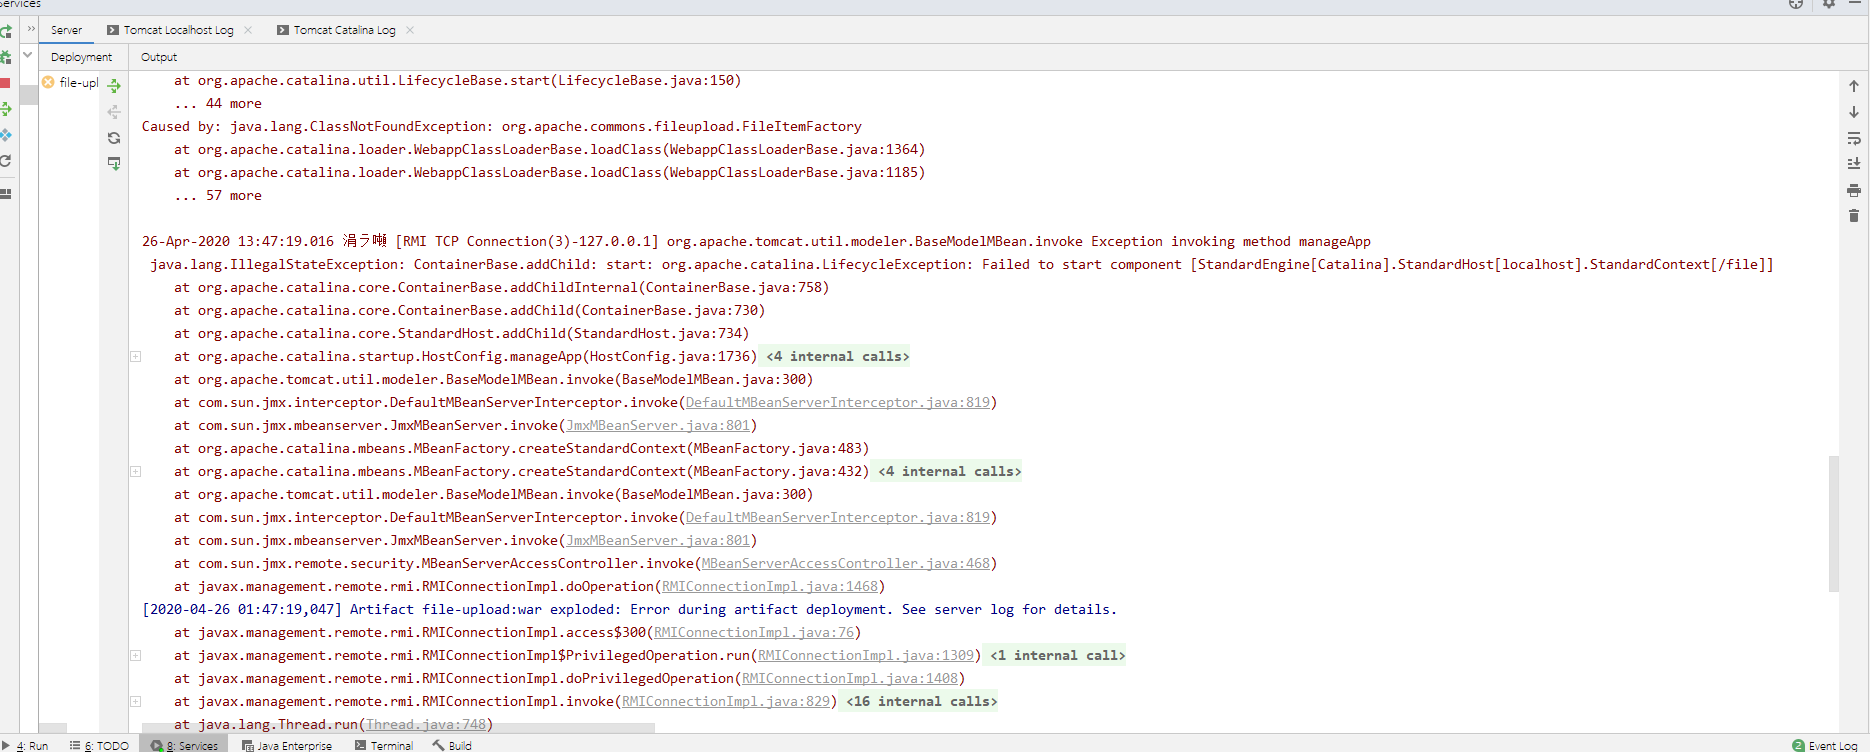Click the Debug rerun icon with bug
This screenshot has width=1870, height=752.
(5, 57)
